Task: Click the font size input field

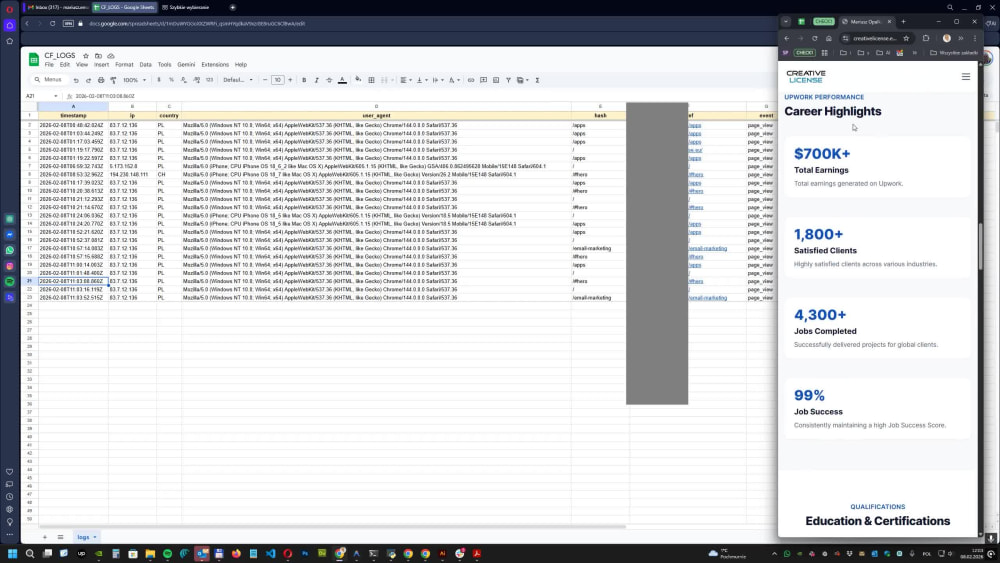Action: 277,80
